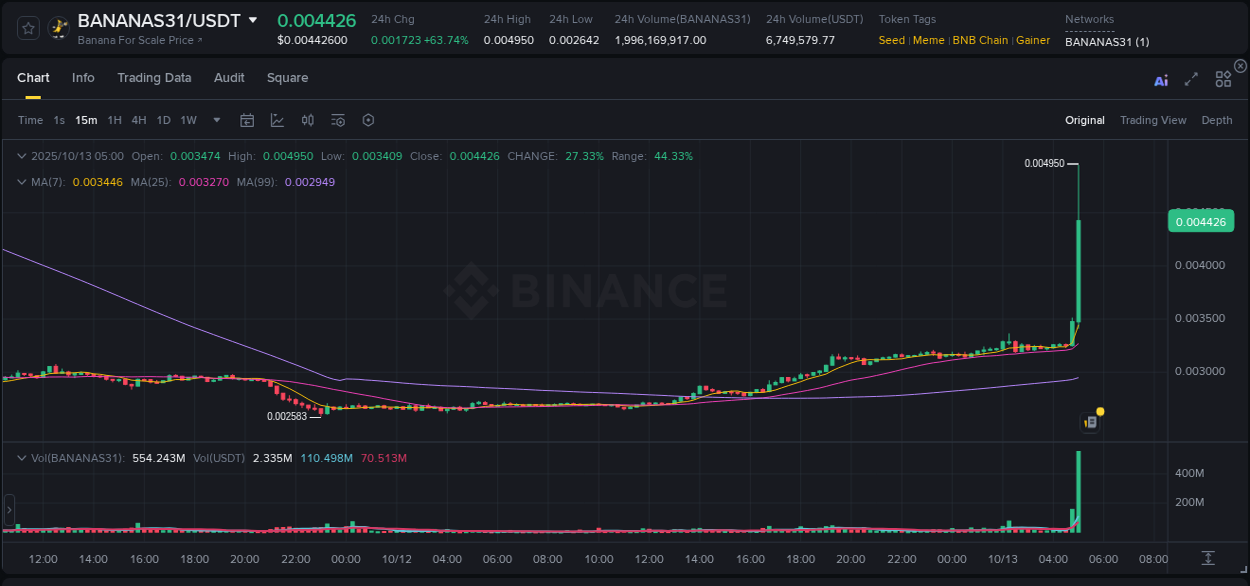Switch to the Trading Data tab

pyautogui.click(x=154, y=78)
